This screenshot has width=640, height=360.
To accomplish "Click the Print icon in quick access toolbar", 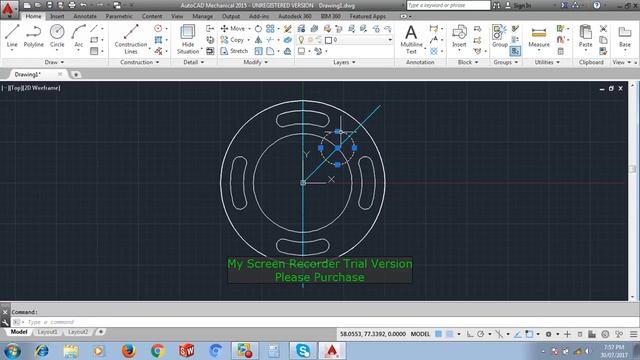I will click(x=72, y=5).
